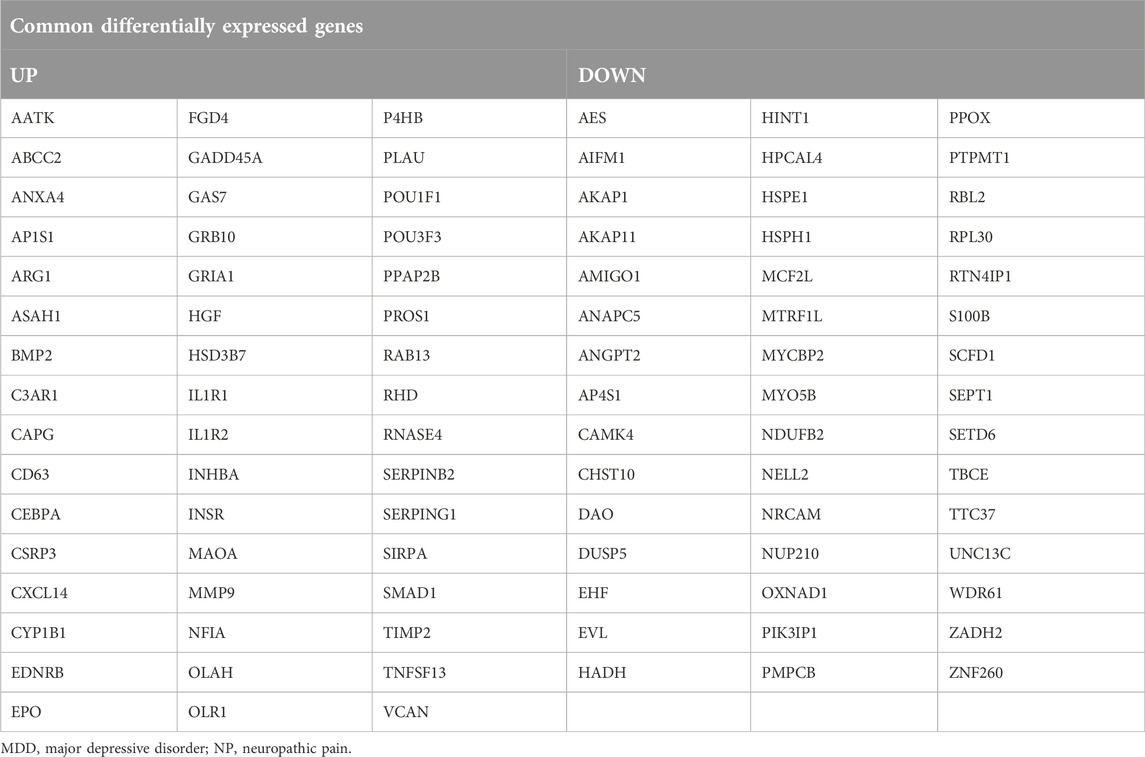Image resolution: width=1145 pixels, height=757 pixels.
Task: Click the UNC13C table cell
Action: click(1041, 553)
